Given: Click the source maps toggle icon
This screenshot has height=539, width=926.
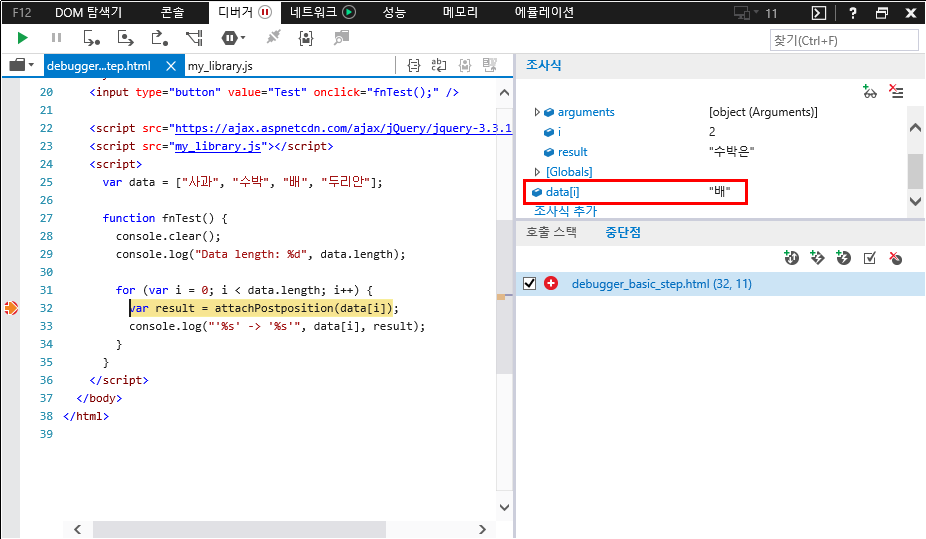Looking at the screenshot, I should (x=490, y=66).
